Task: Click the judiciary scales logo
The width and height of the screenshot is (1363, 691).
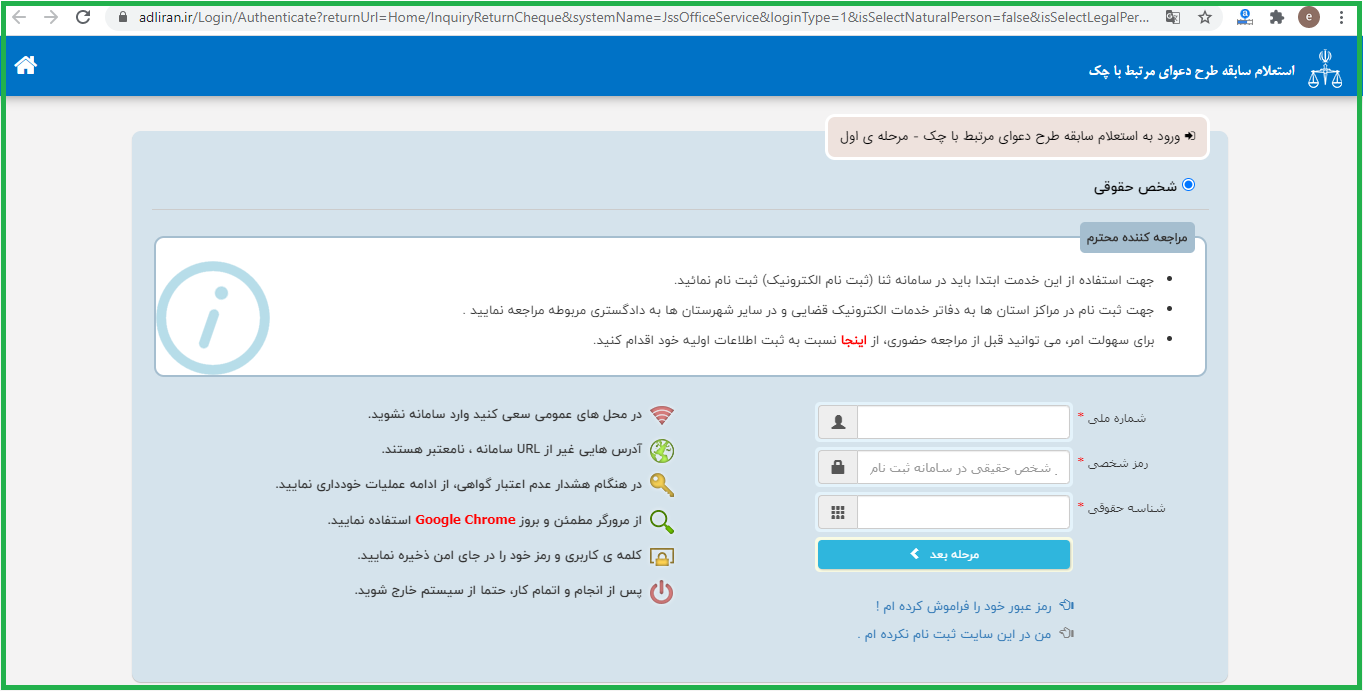Action: (x=1325, y=71)
